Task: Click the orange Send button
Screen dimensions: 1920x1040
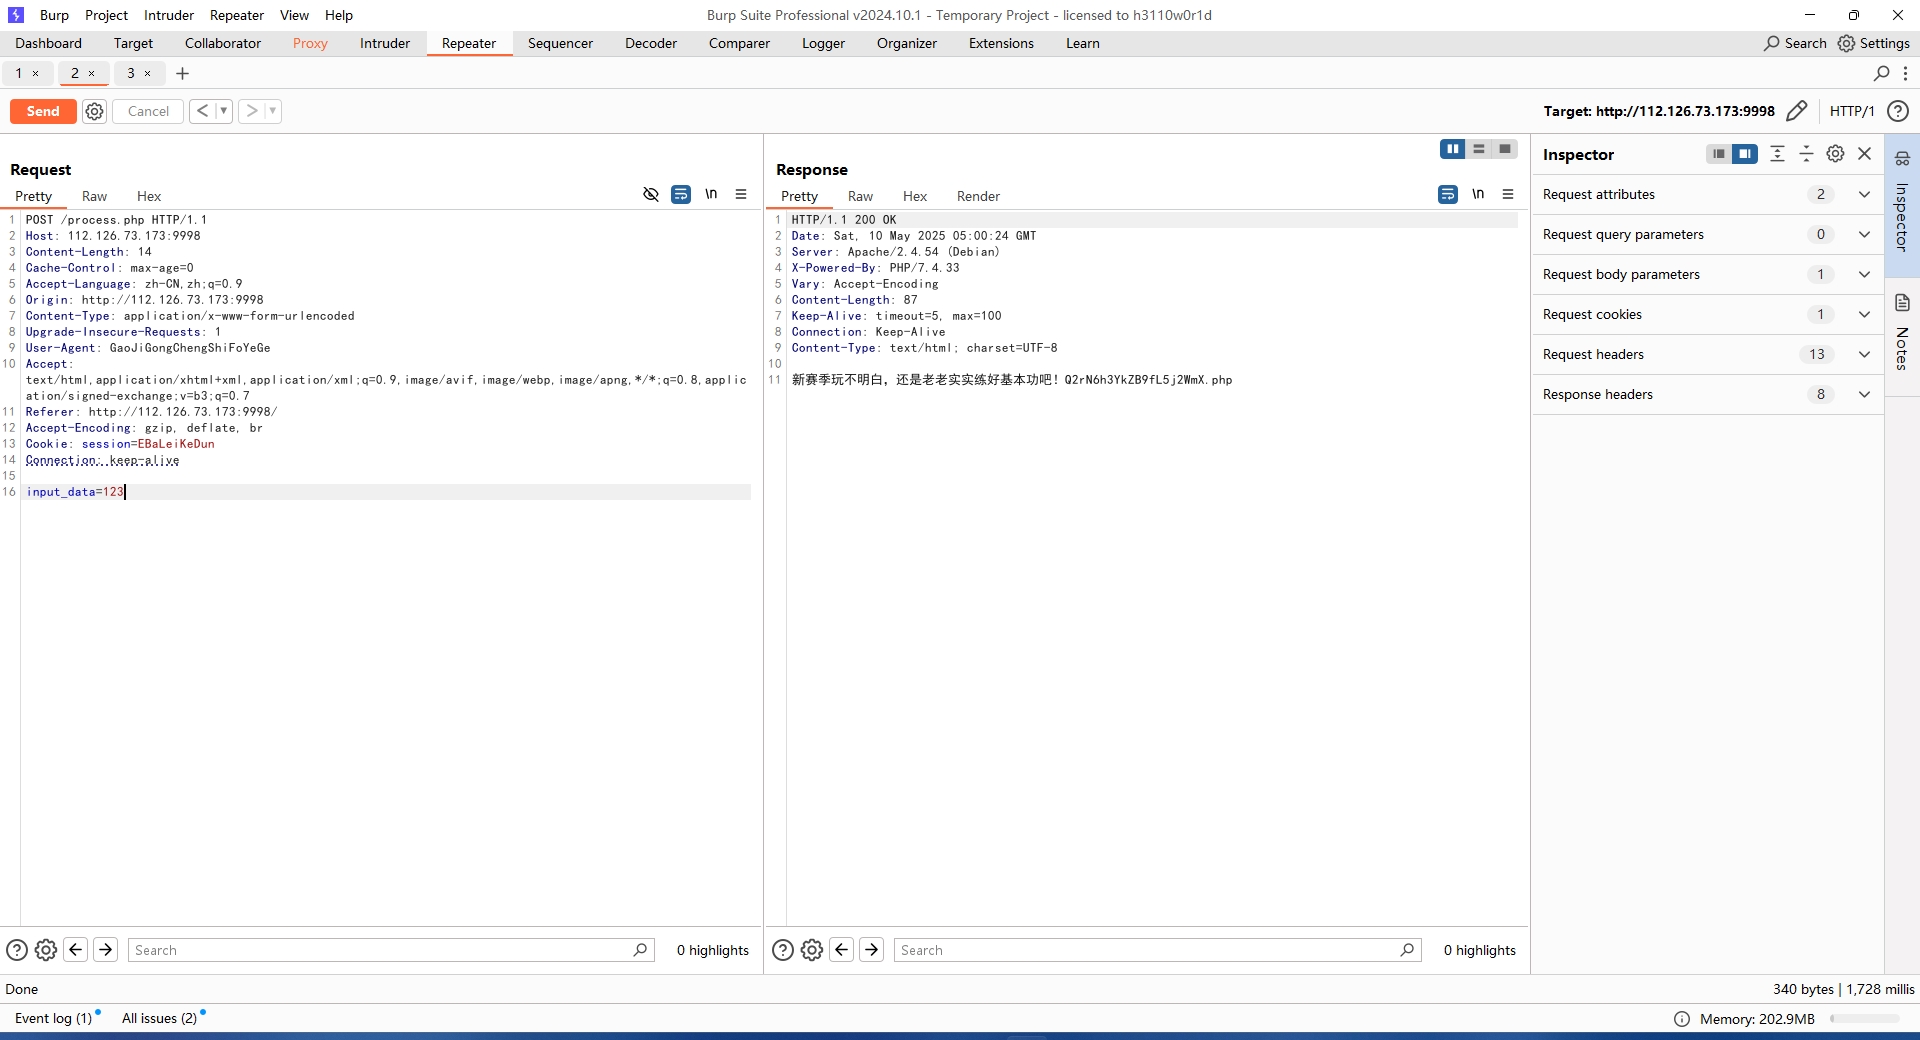Action: pyautogui.click(x=43, y=111)
